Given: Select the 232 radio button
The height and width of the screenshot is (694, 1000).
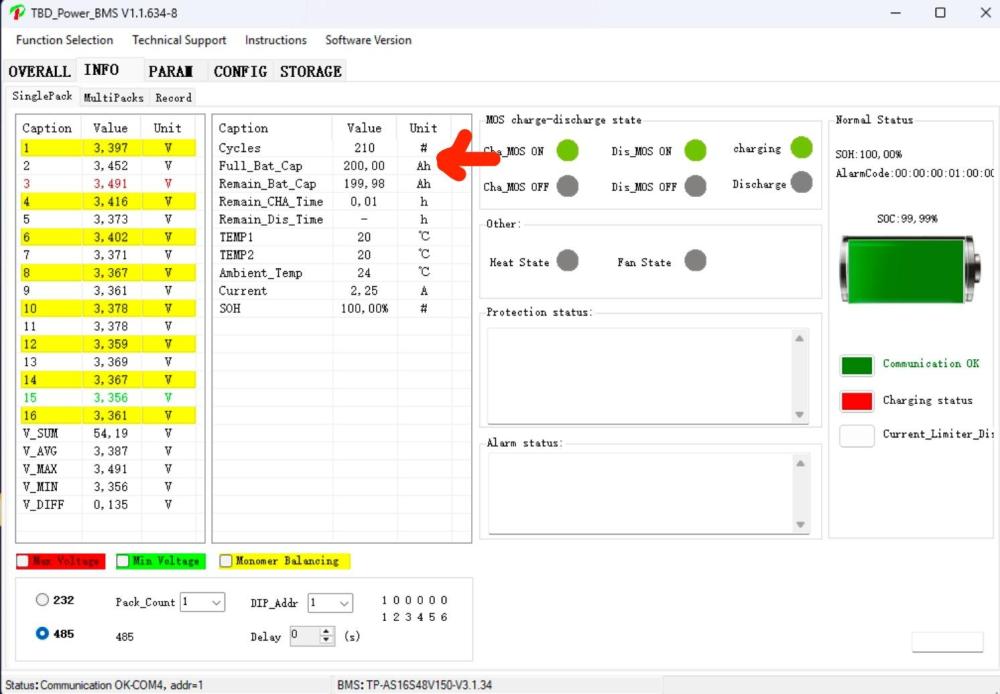Looking at the screenshot, I should point(42,600).
